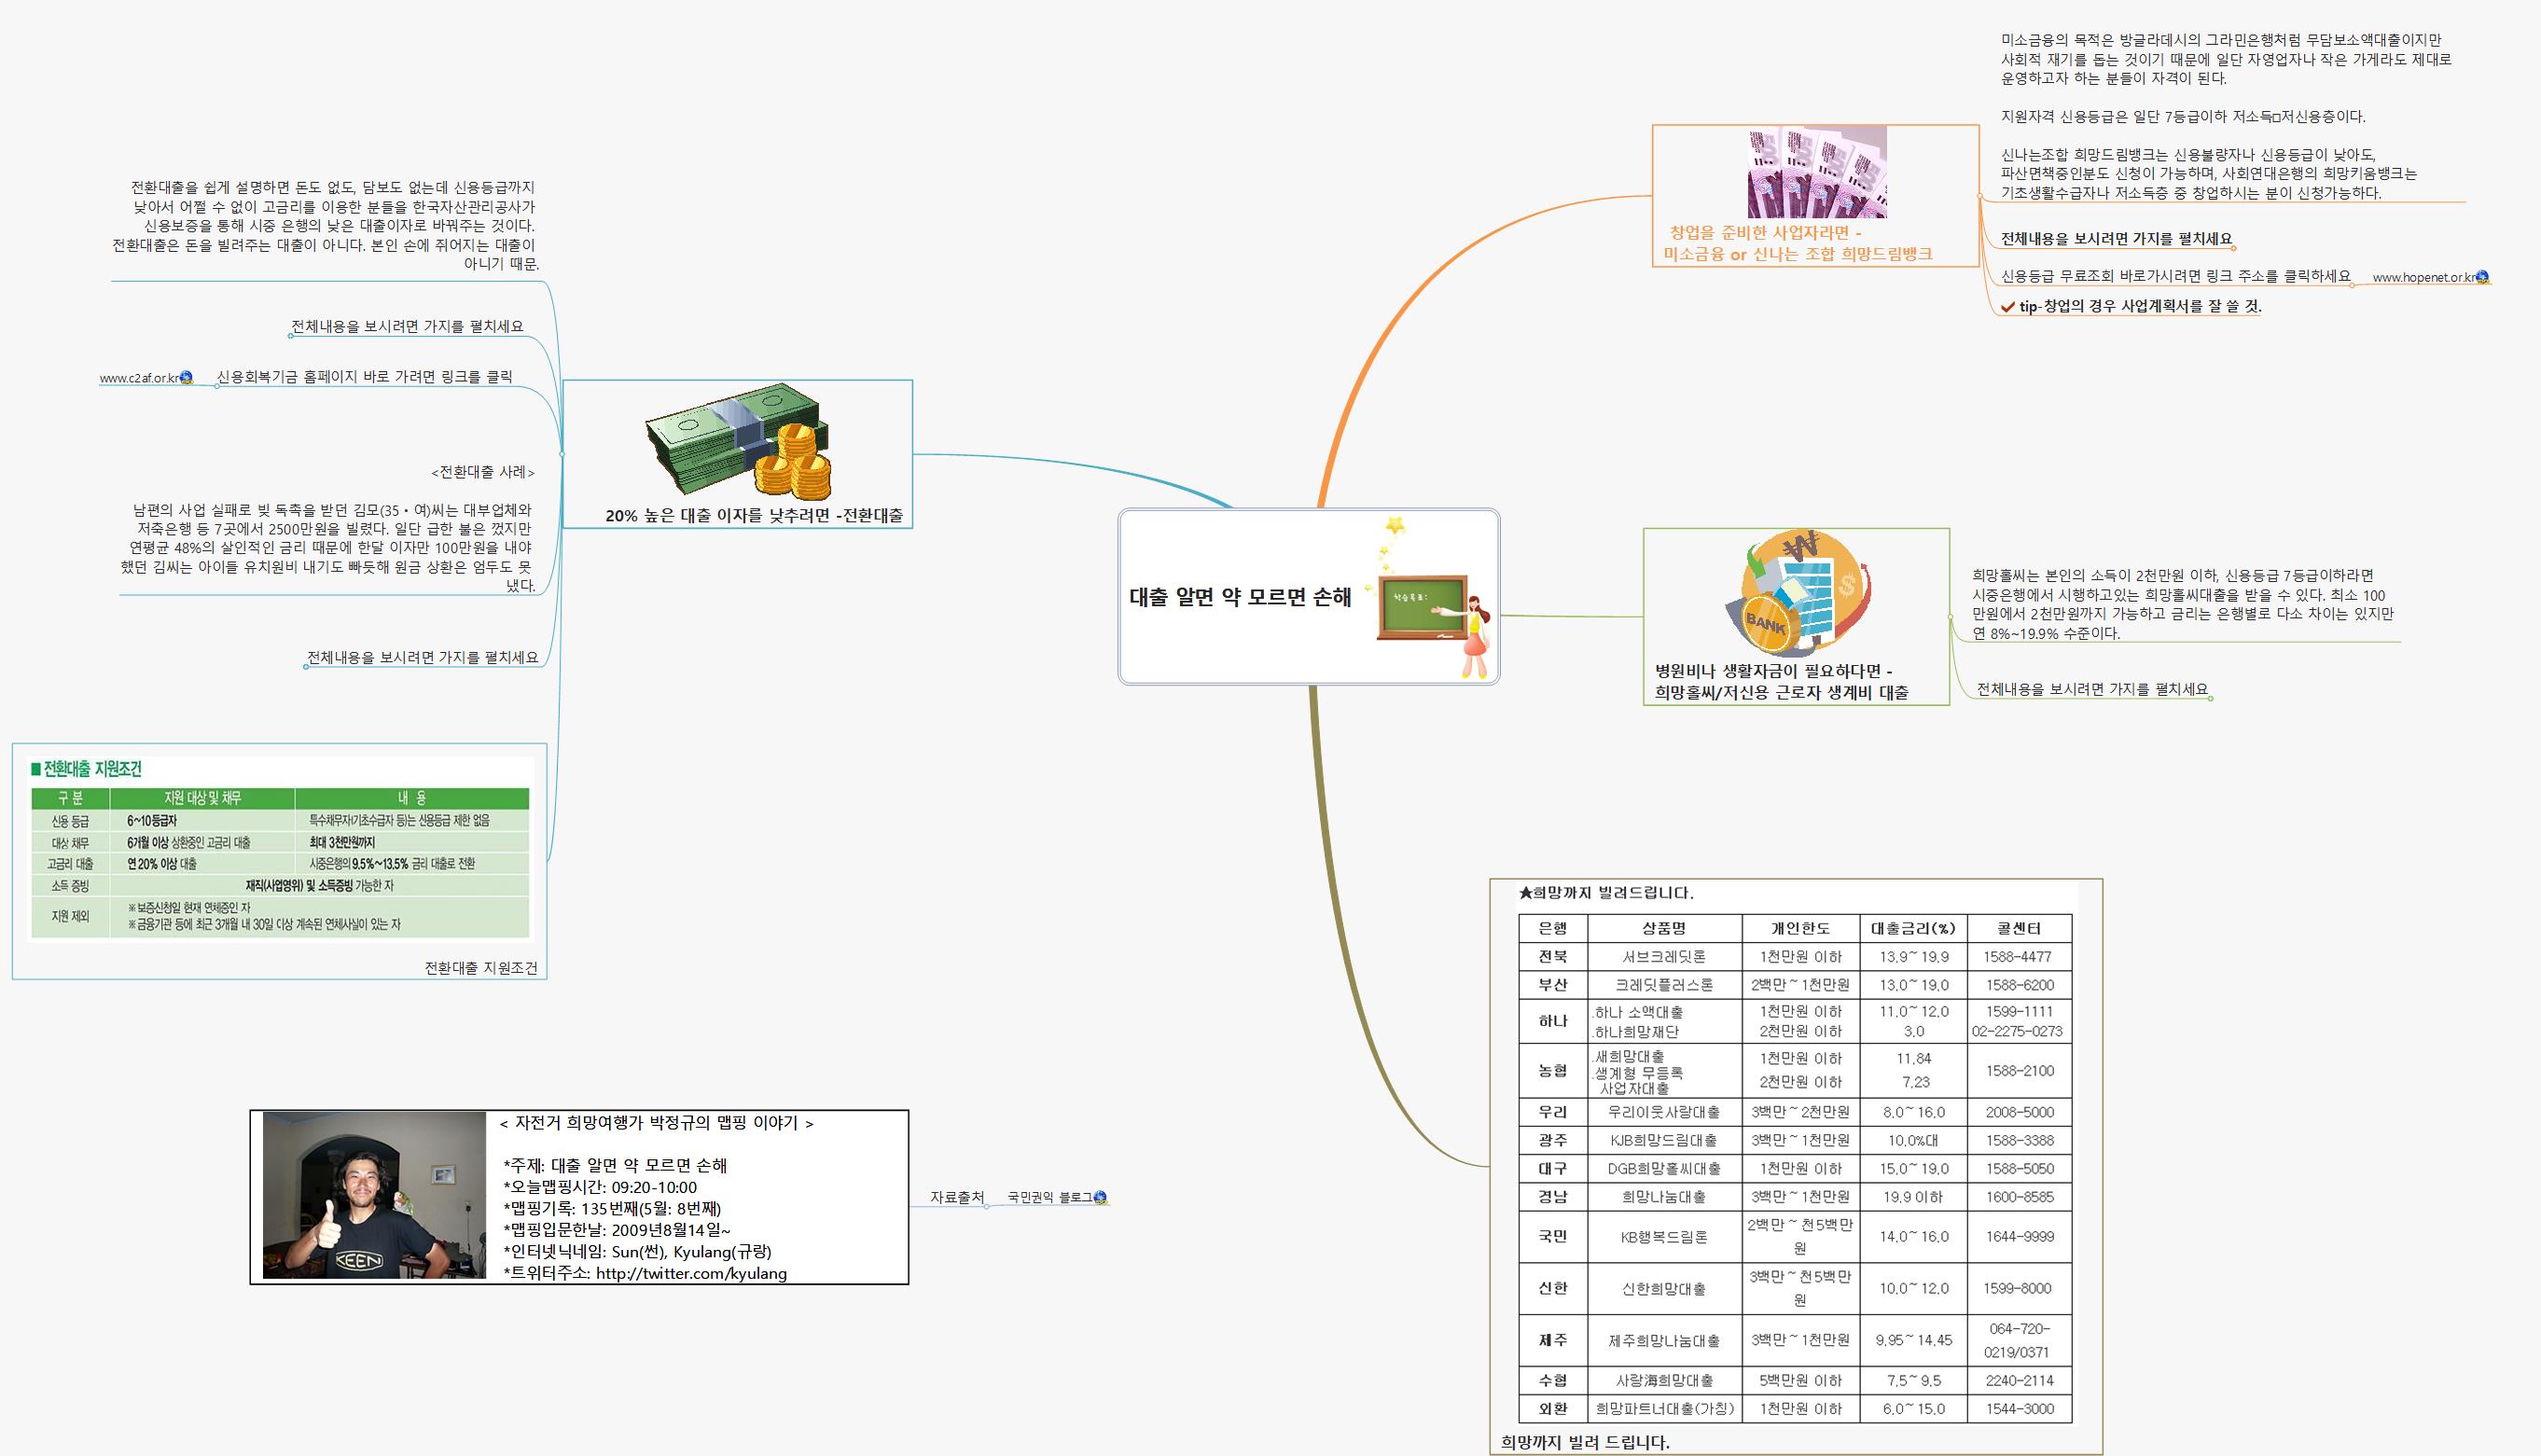Viewport: 2541px width, 1456px height.
Task: Expand the 전체내용을 보시려면 branch above 지원조건 table
Action: pyautogui.click(x=306, y=667)
